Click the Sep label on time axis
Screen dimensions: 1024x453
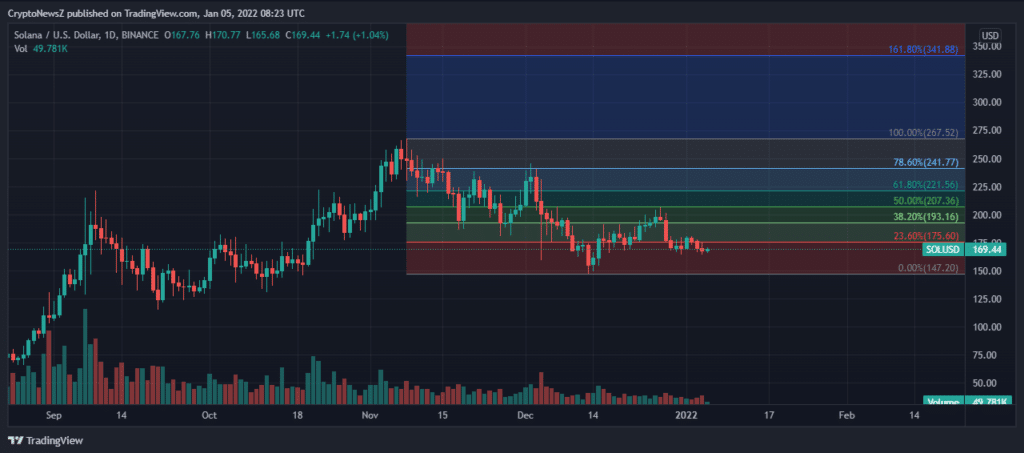point(54,414)
